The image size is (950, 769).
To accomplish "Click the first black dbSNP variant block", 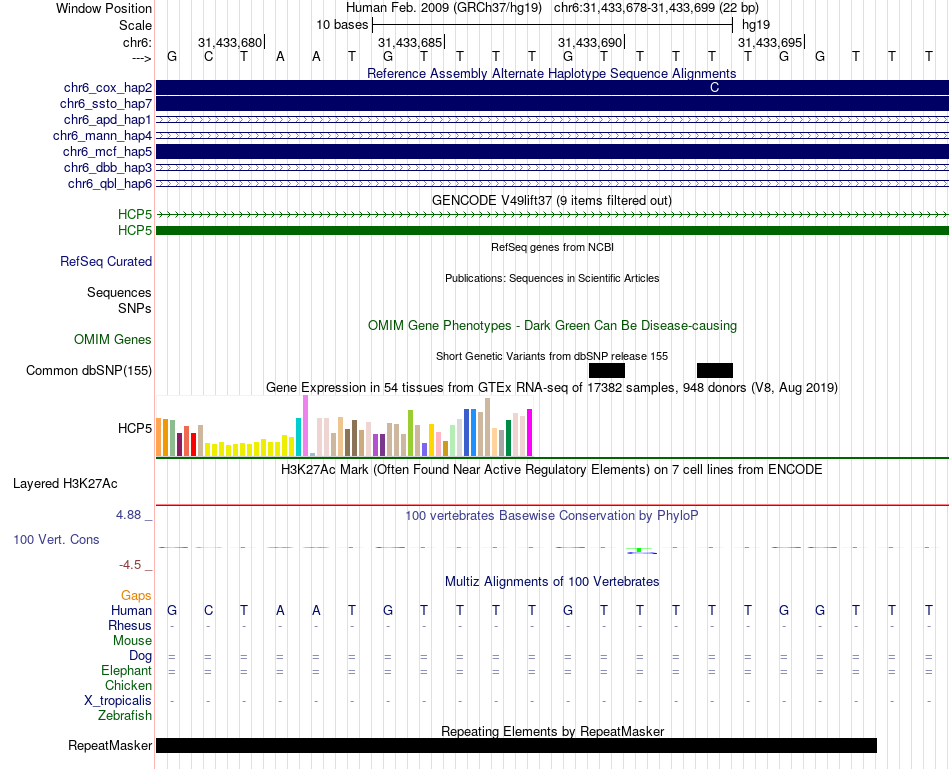I will 606,370.
